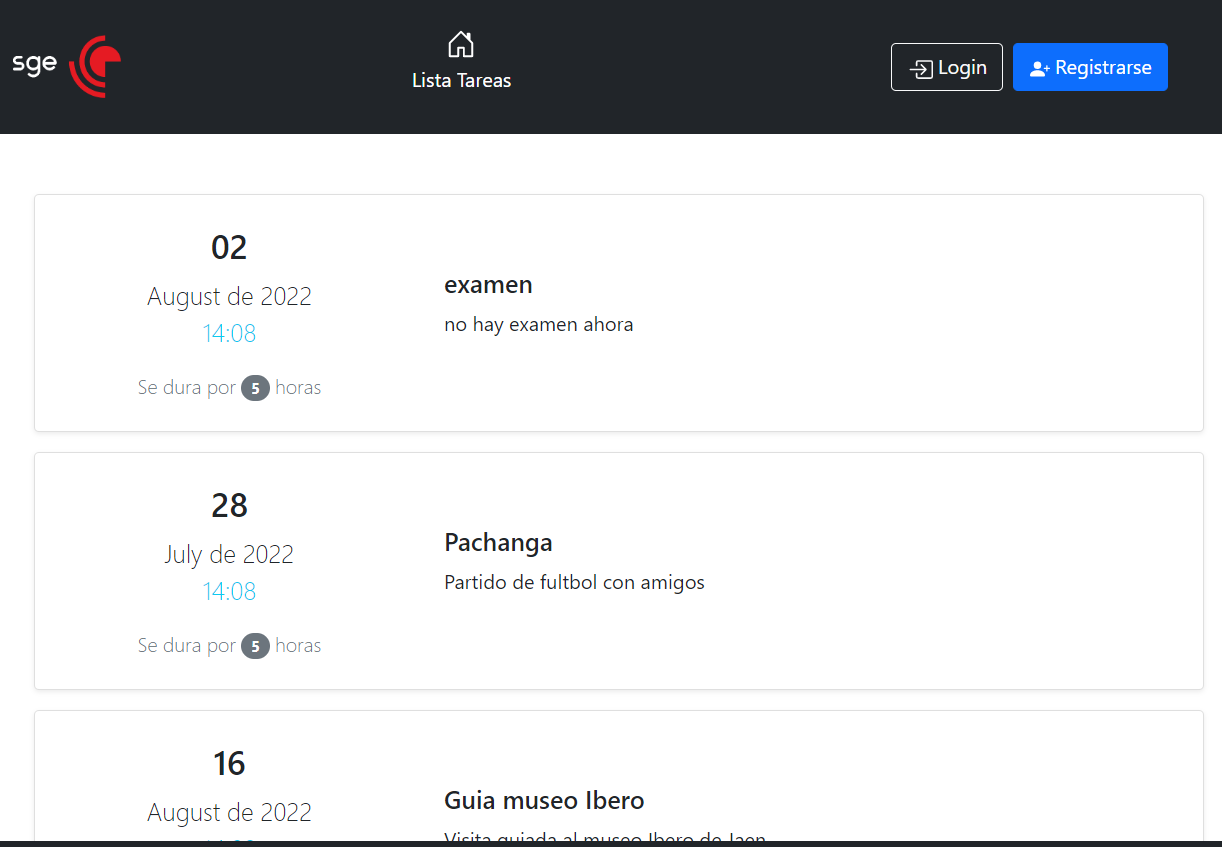Select the text Partido de fultbol con amigos
The height and width of the screenshot is (847, 1222).
574,582
